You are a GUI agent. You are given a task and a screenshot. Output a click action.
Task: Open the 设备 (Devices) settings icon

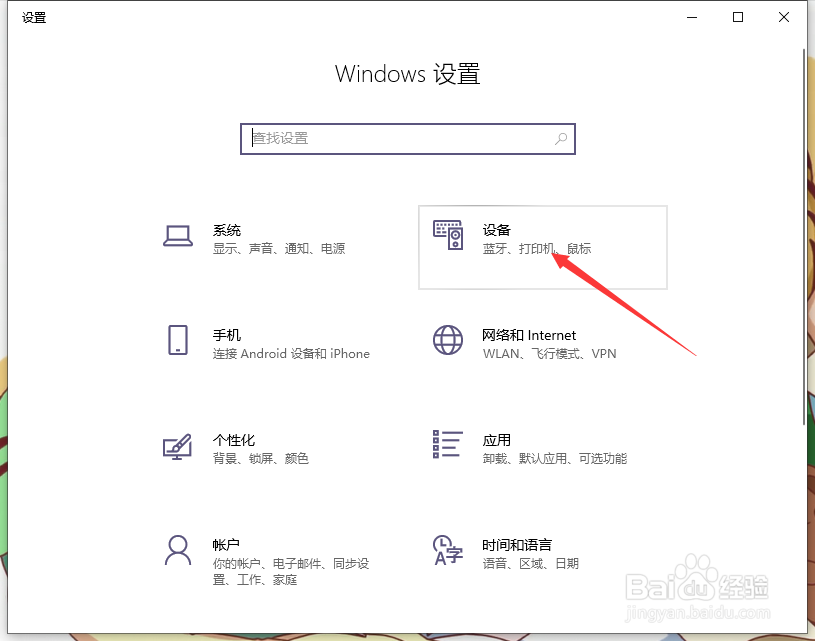[x=448, y=237]
